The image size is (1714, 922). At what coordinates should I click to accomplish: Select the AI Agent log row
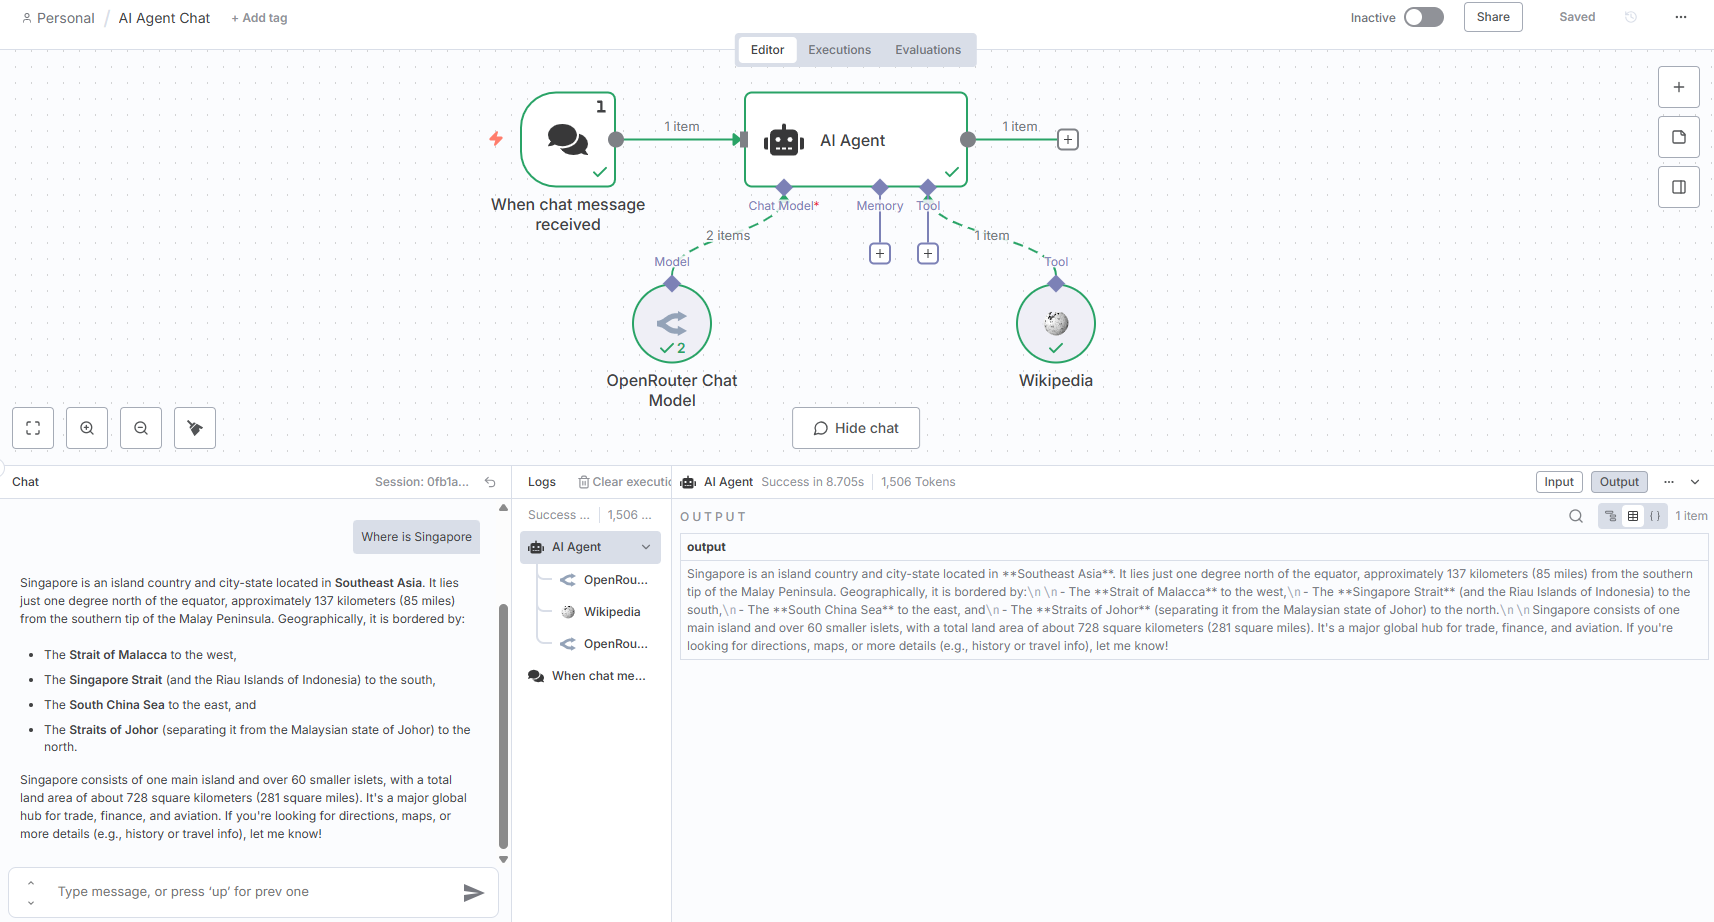point(590,547)
